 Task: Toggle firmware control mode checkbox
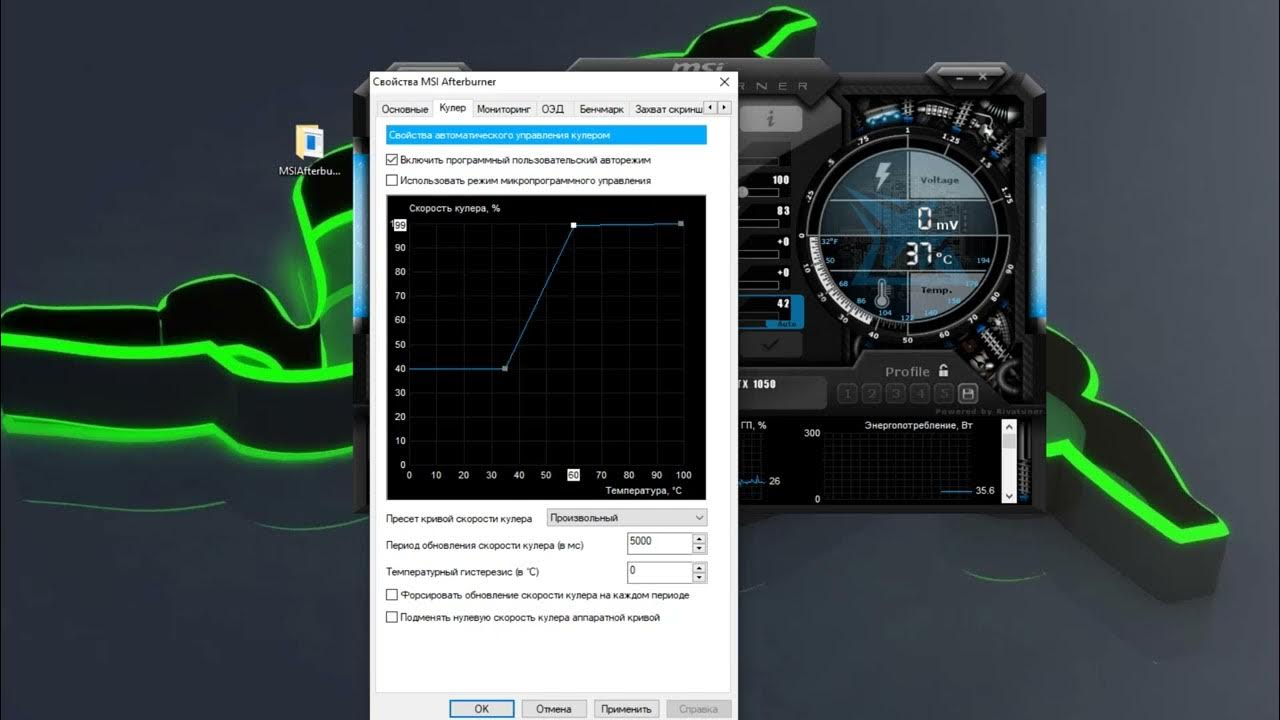[392, 180]
